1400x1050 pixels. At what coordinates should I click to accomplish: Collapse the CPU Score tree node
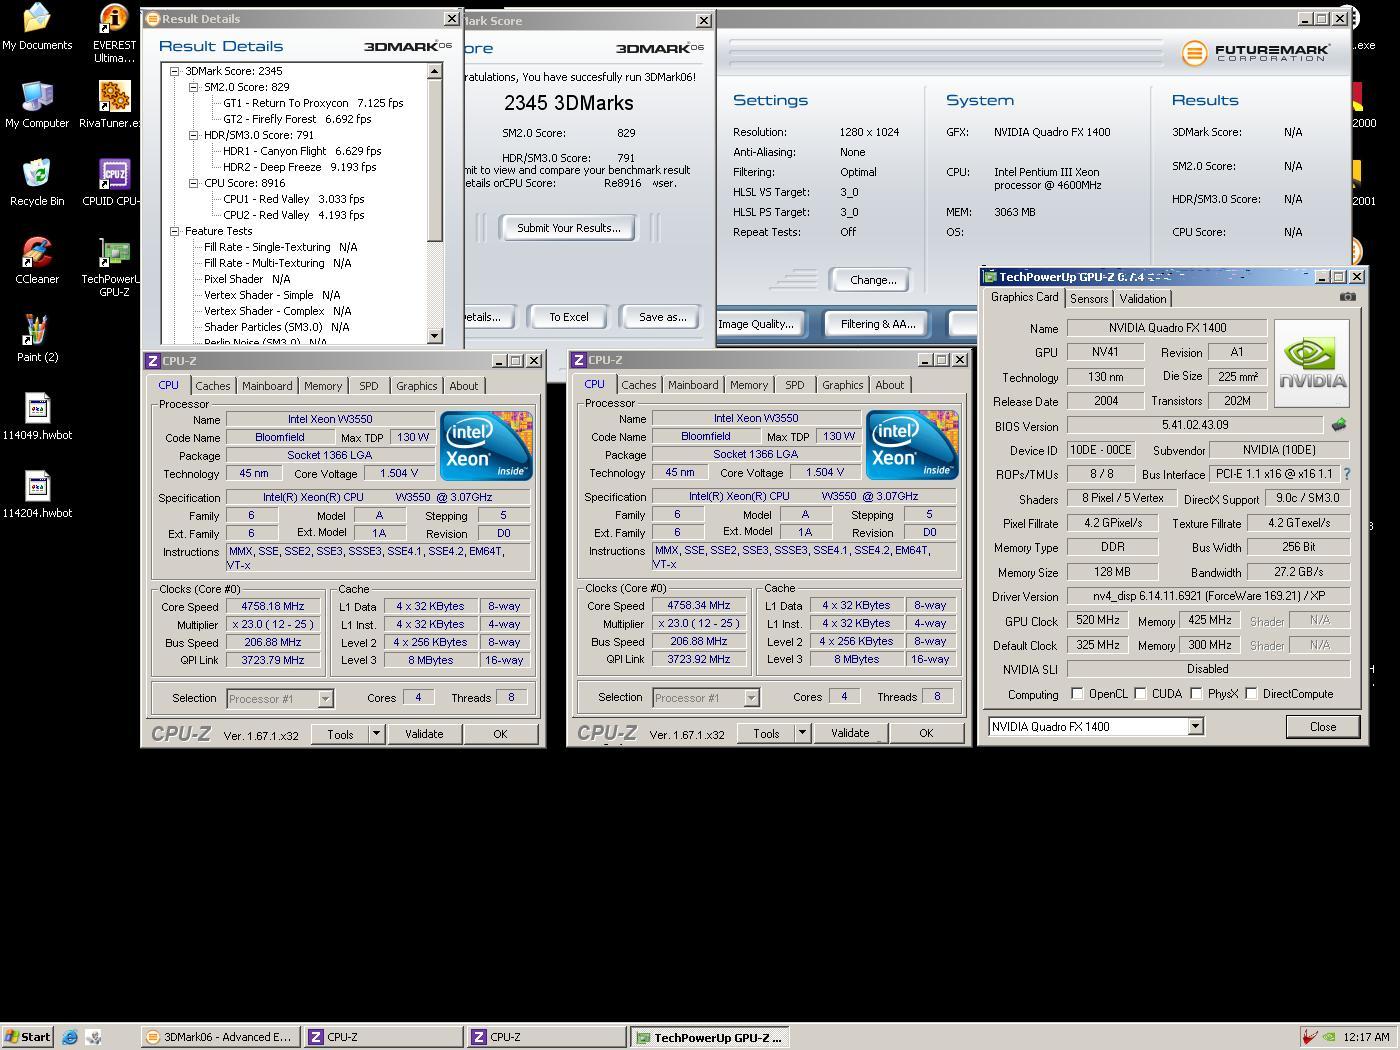click(x=194, y=183)
